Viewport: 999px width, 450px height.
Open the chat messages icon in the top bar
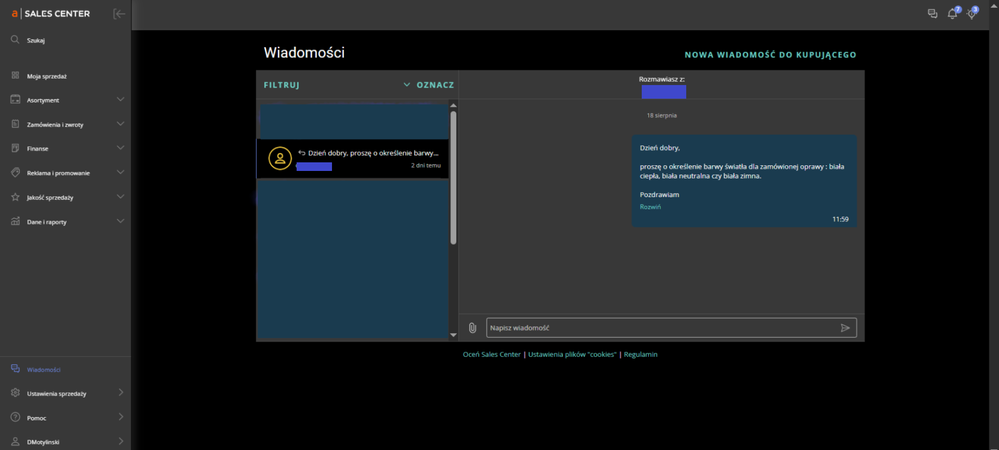[x=932, y=14]
